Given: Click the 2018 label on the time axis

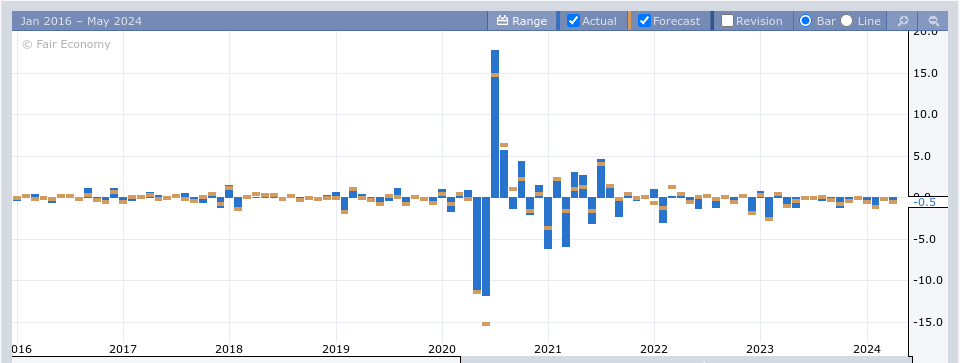Looking at the screenshot, I should point(229,350).
